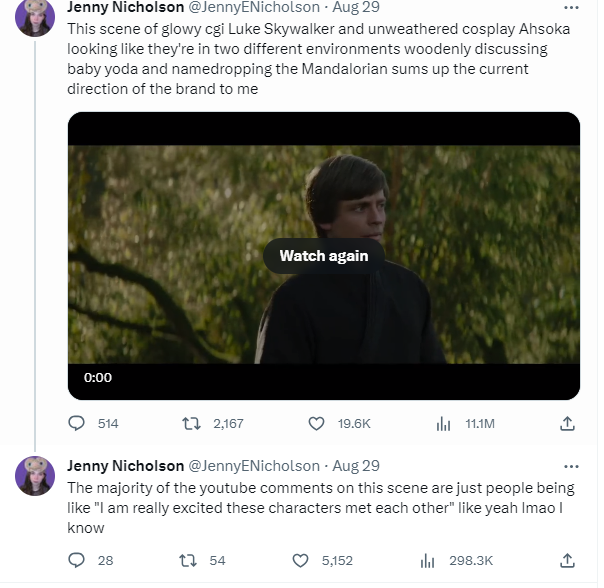604x588 pixels.
Task: View analytics showing 298.3K views
Action: pyautogui.click(x=427, y=560)
